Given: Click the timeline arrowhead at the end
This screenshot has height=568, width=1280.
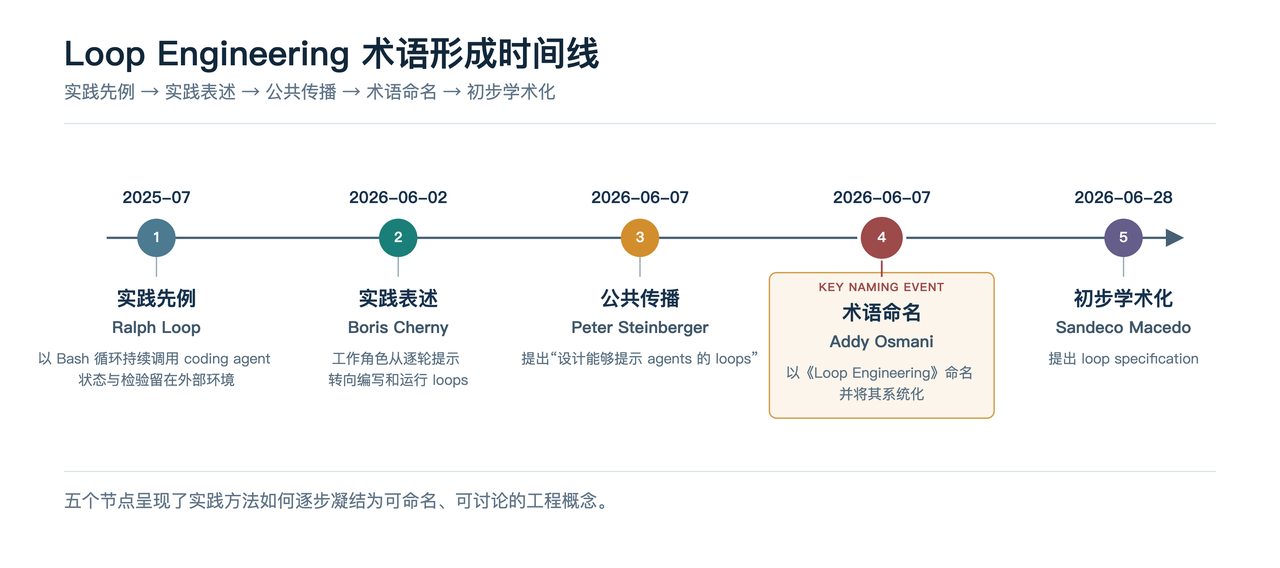Looking at the screenshot, I should point(1174,238).
